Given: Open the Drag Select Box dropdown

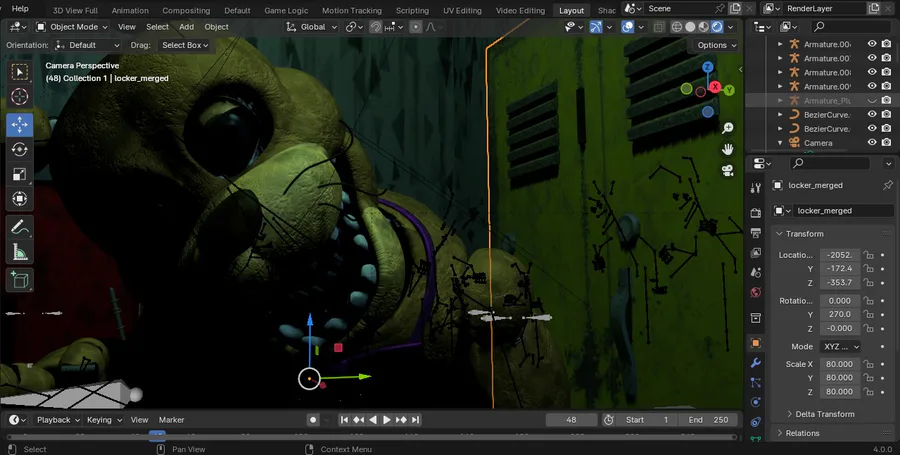Looking at the screenshot, I should pos(184,45).
